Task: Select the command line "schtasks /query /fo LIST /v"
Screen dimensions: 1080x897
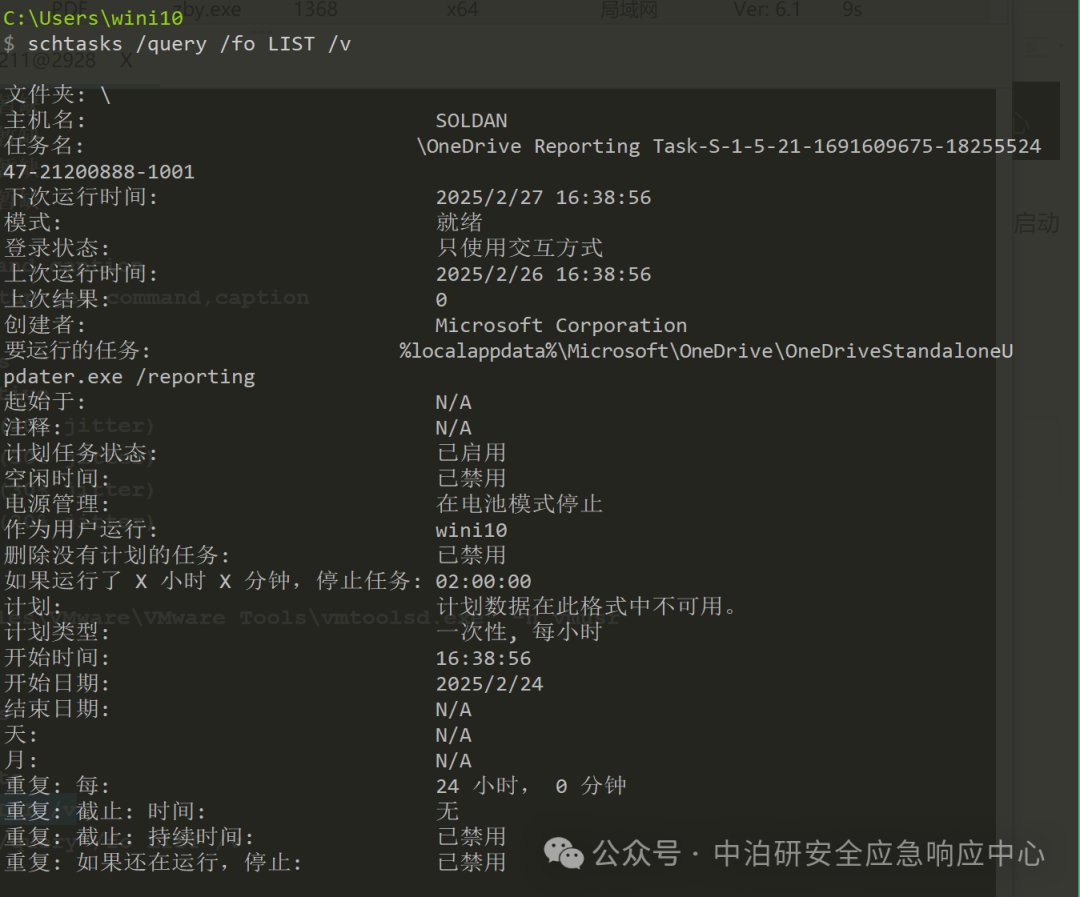Action: coord(189,44)
